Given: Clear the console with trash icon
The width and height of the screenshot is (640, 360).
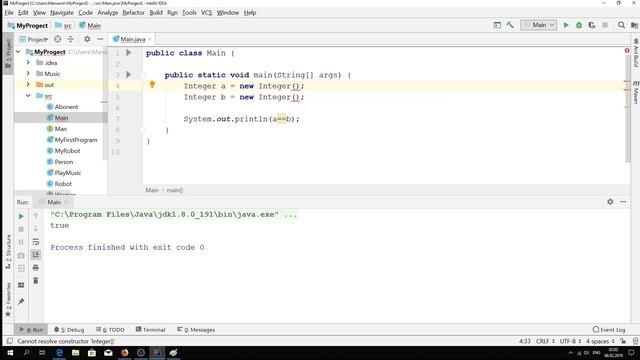Looking at the screenshot, I should [x=36, y=280].
